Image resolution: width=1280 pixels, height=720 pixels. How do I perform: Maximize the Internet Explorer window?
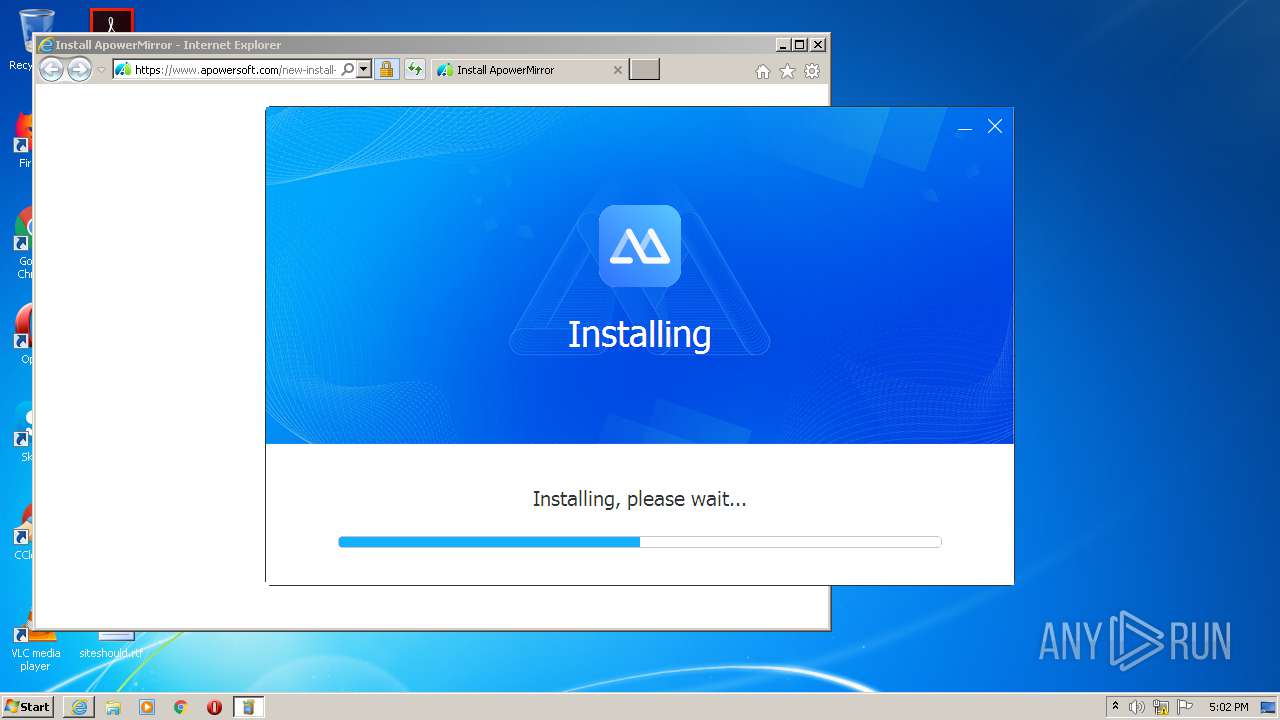click(800, 45)
